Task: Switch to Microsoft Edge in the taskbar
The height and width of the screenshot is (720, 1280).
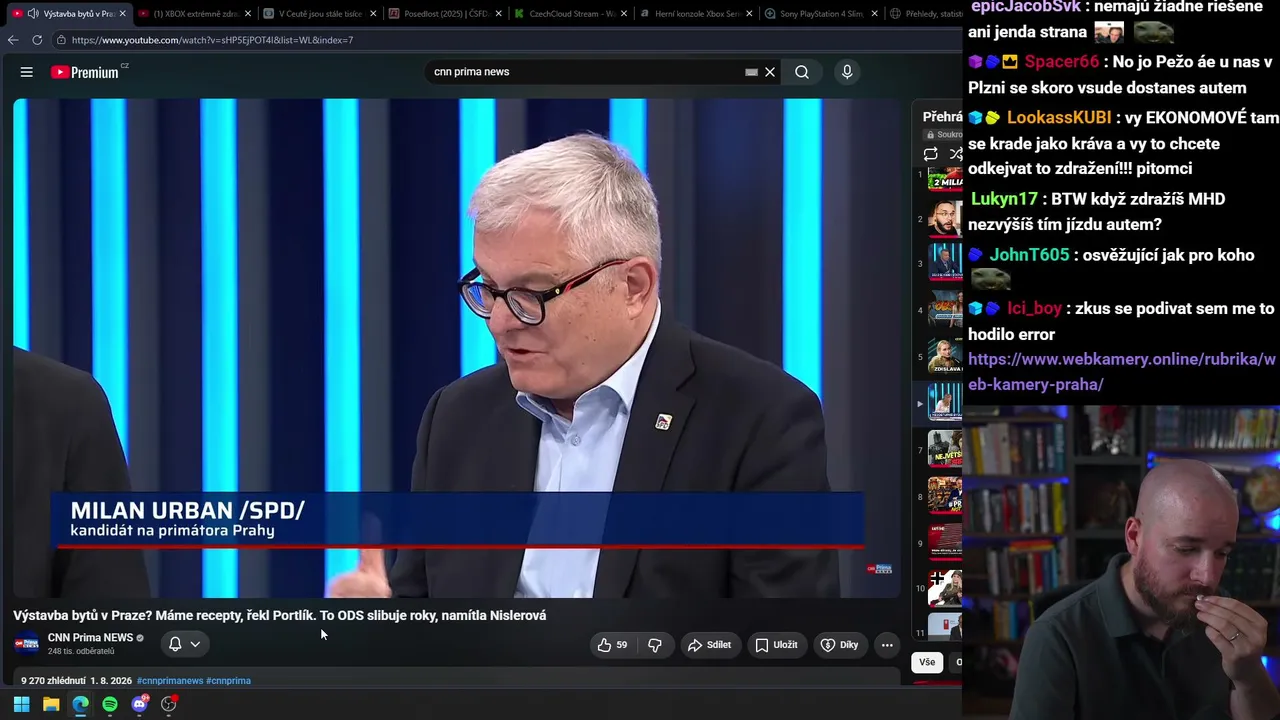Action: point(81,704)
